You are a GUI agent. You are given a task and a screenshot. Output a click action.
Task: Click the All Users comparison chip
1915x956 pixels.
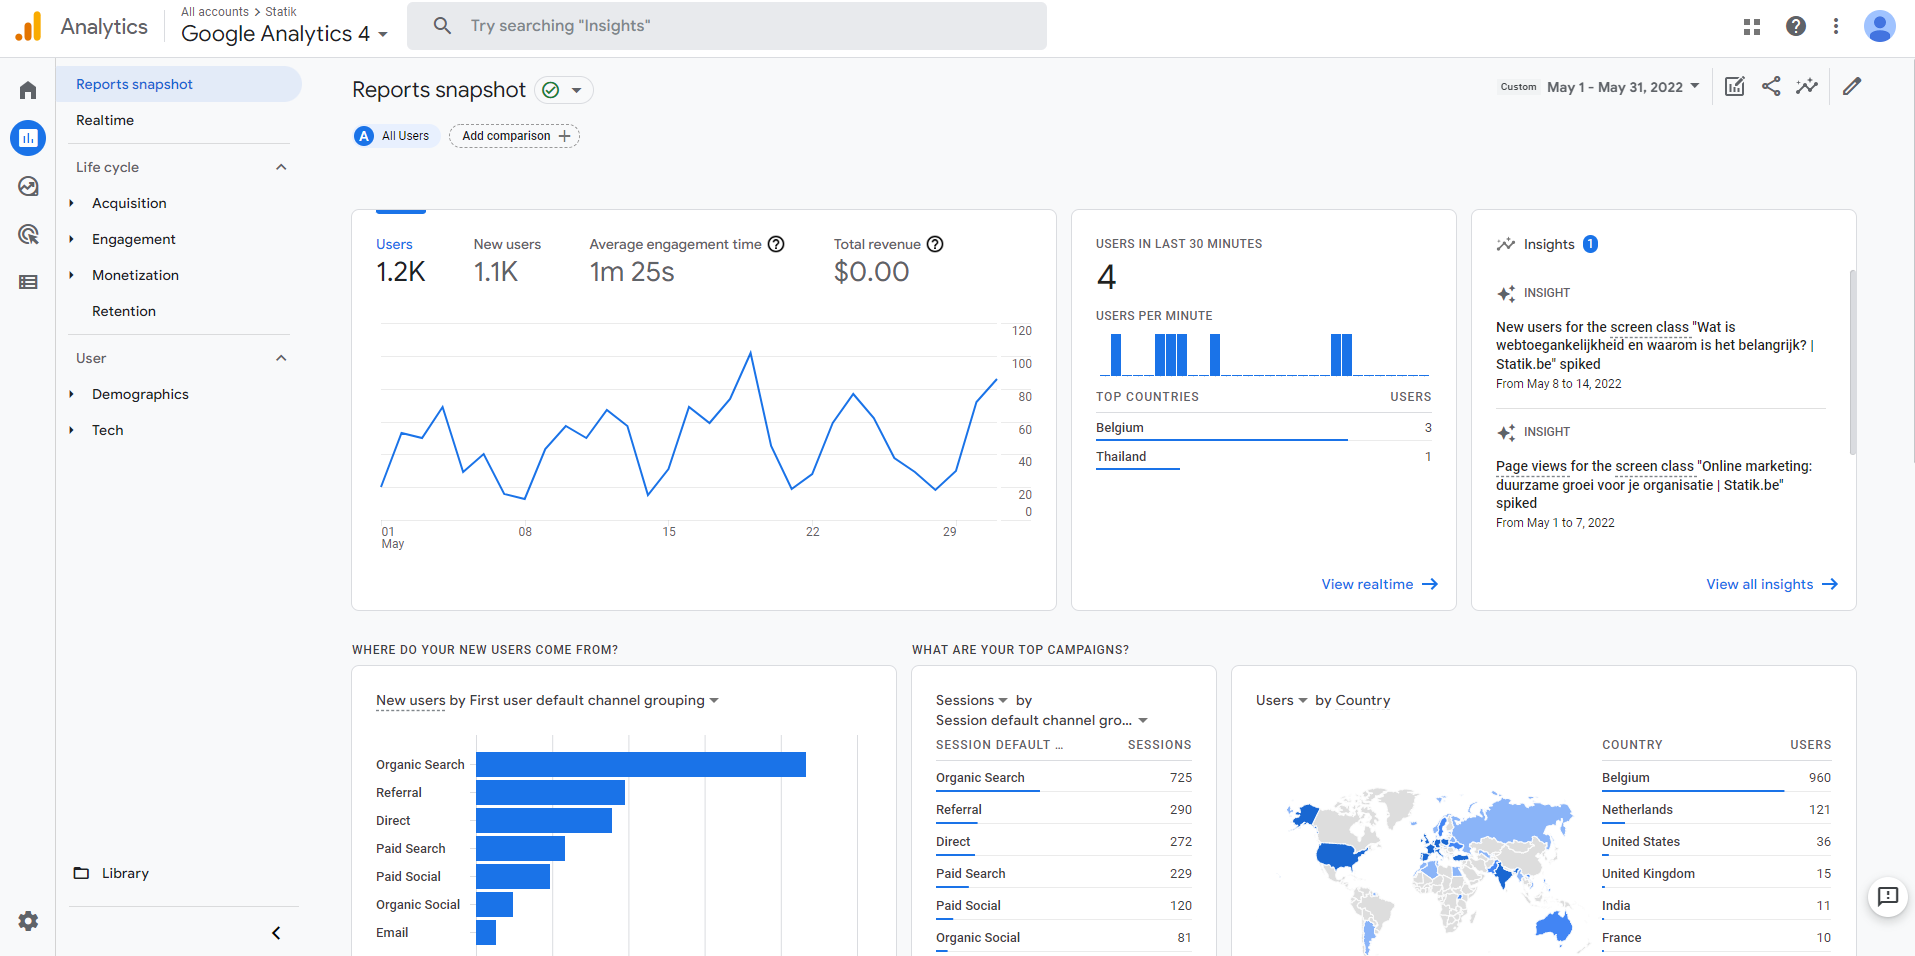tap(395, 135)
